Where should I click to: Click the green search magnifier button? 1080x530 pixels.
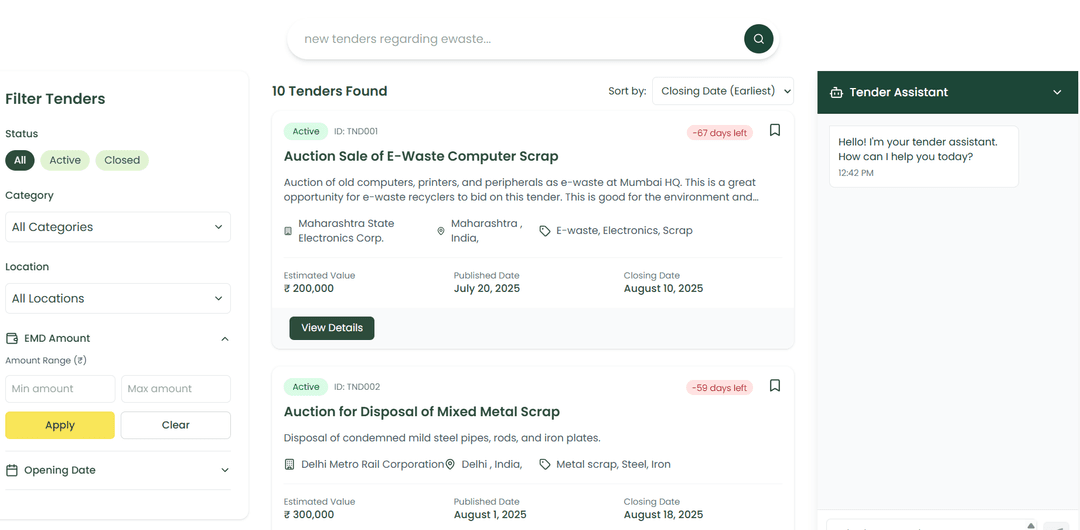[759, 39]
